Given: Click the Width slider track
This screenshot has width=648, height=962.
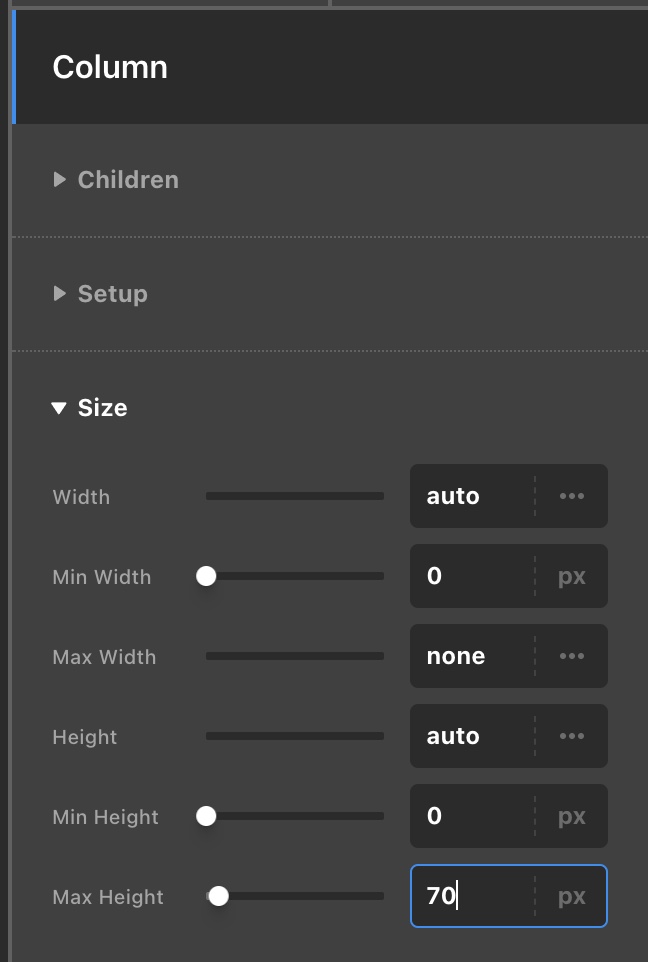Looking at the screenshot, I should (x=295, y=496).
